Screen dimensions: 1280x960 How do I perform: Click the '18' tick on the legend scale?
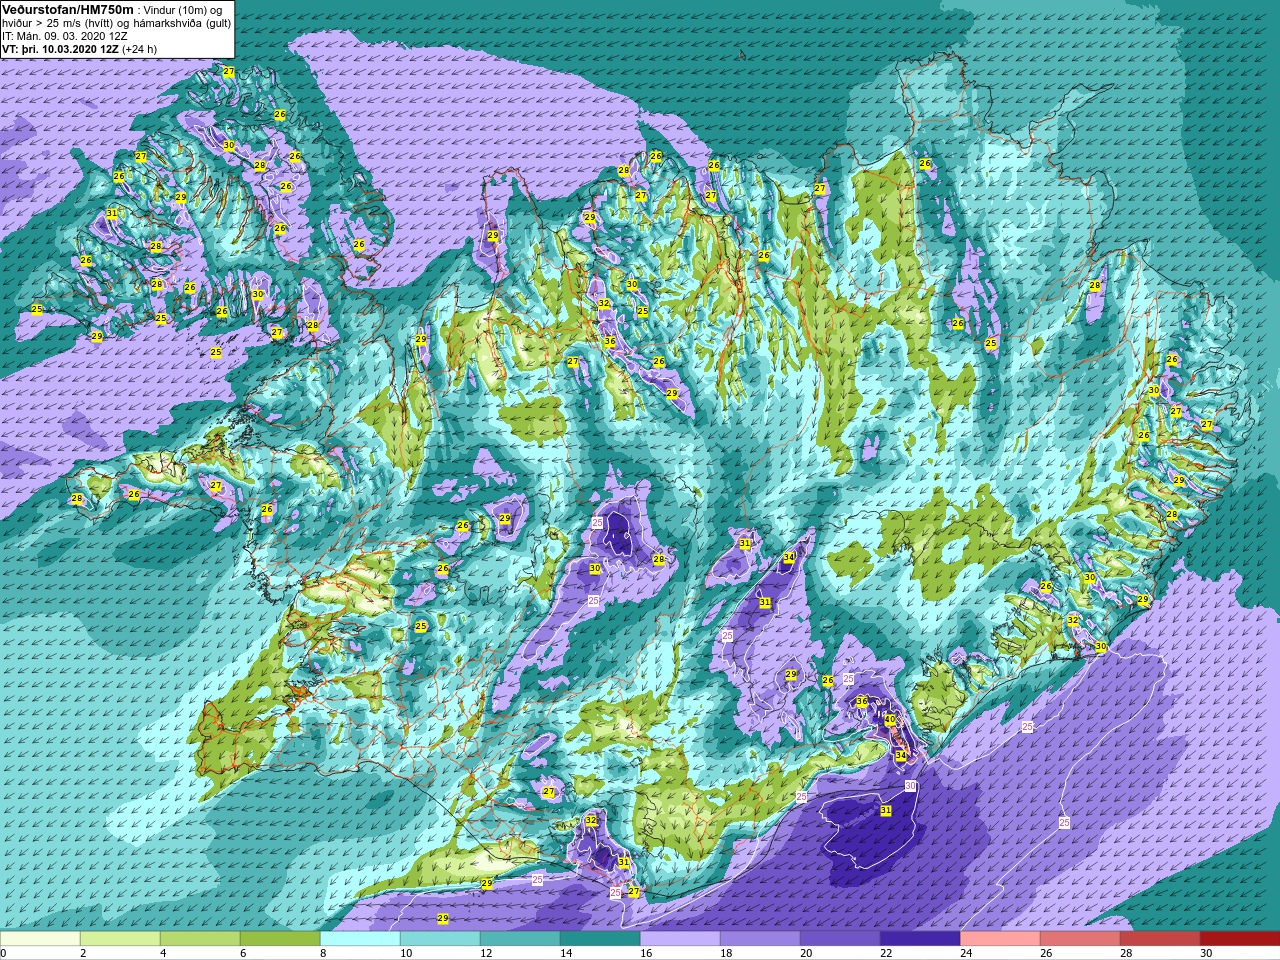pos(726,953)
